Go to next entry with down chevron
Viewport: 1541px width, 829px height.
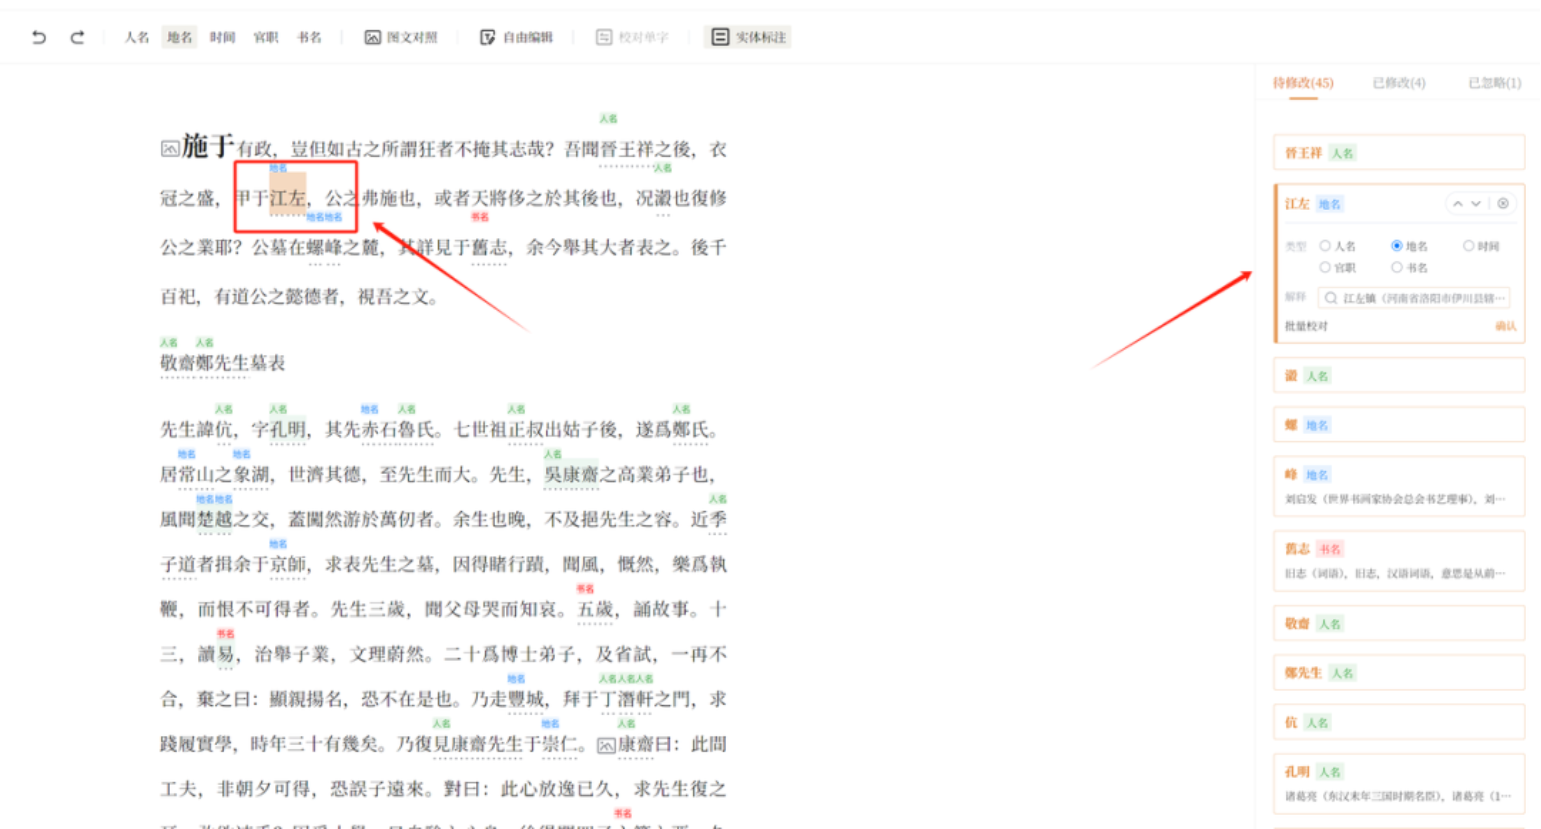click(x=1476, y=204)
